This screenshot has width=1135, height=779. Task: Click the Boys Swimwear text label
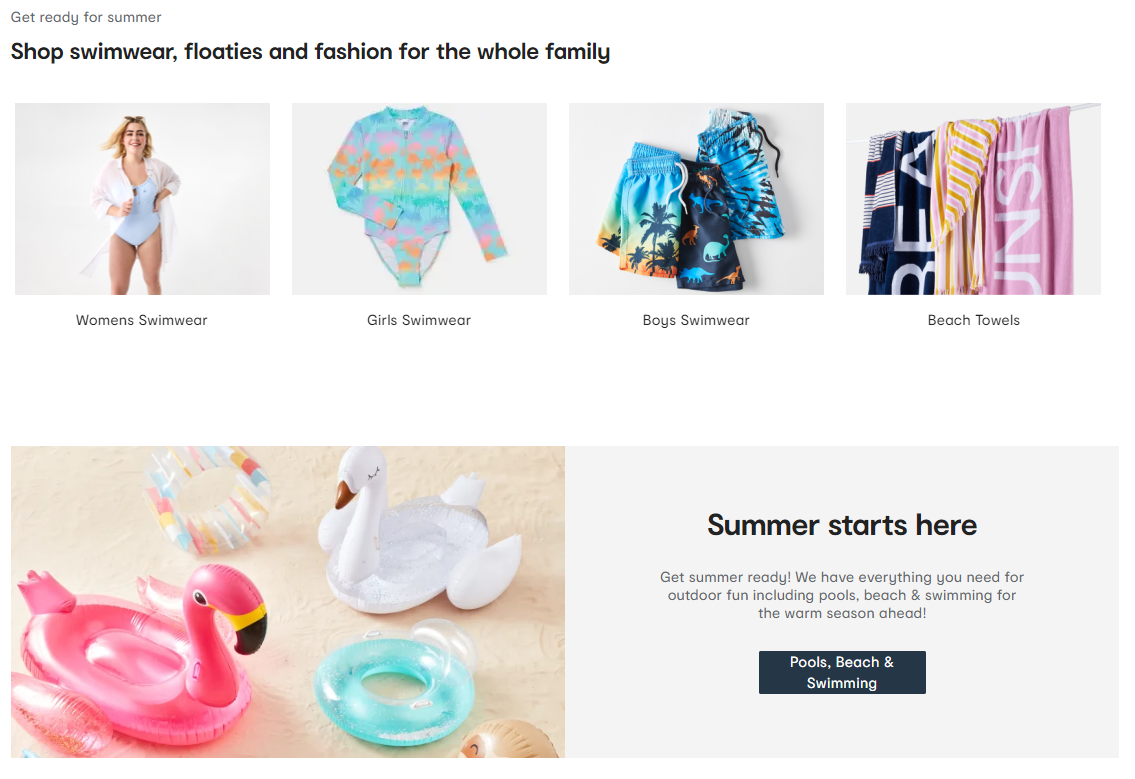[696, 320]
